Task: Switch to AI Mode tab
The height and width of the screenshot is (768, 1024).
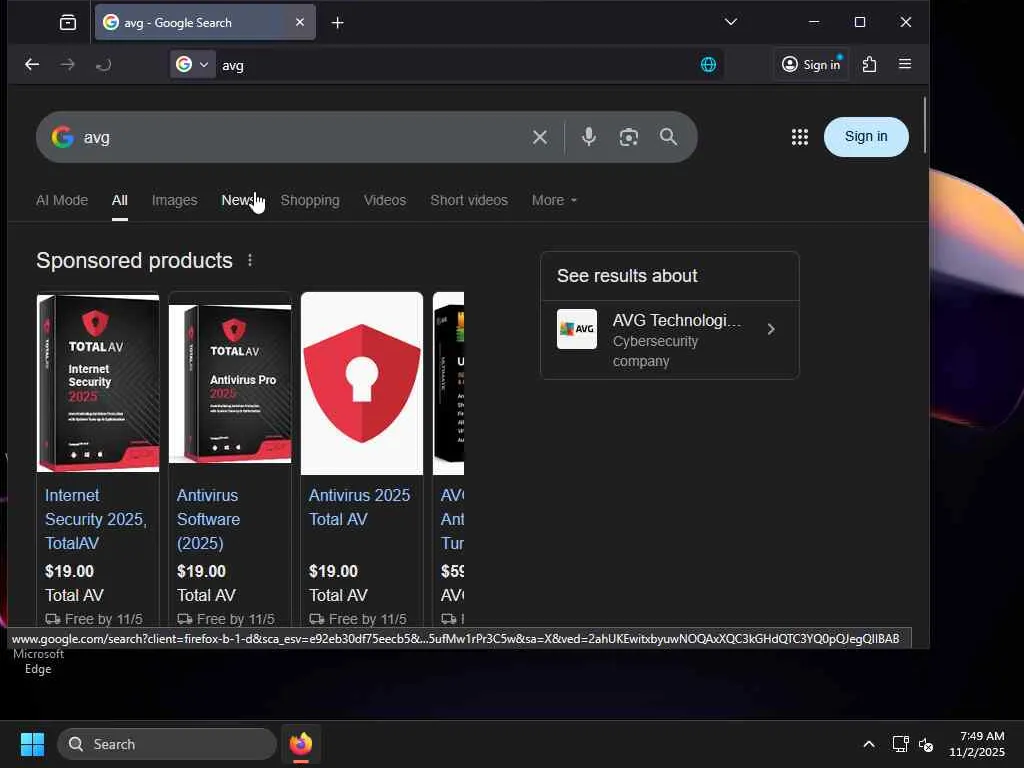Action: pos(62,200)
